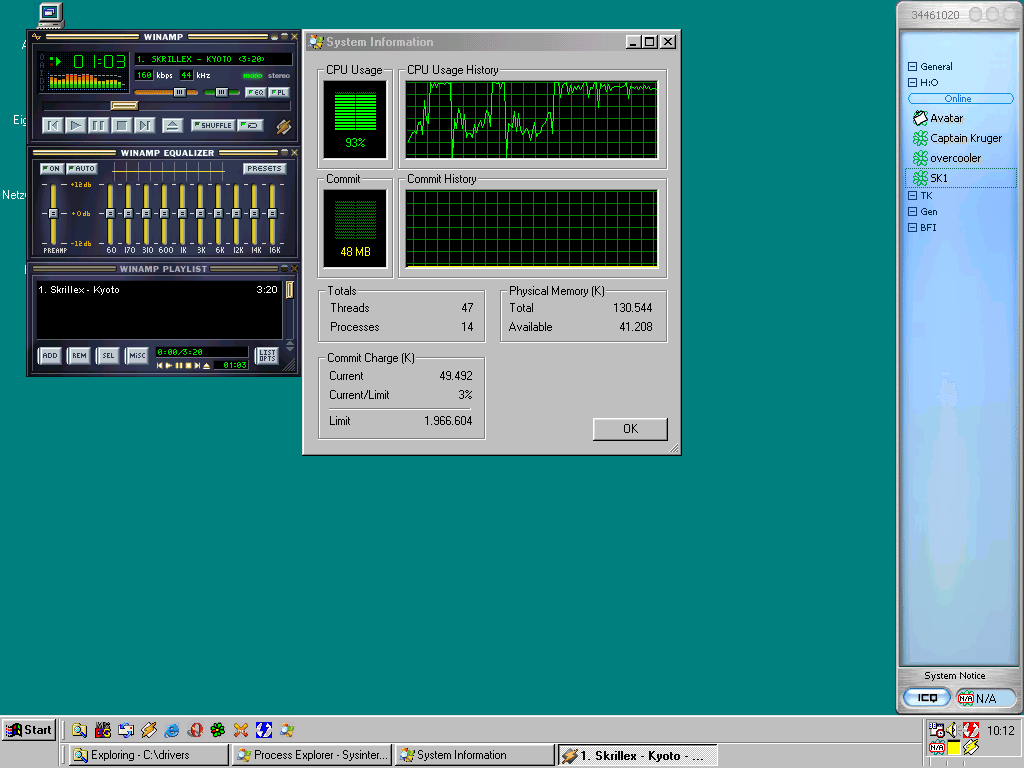
Task: Click the Commit History graph
Action: (531, 229)
